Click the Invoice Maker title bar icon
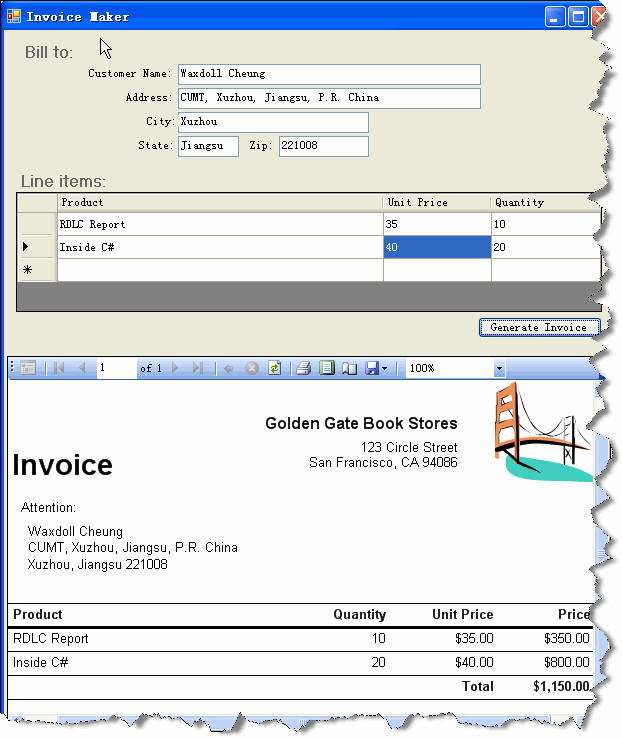 (x=14, y=16)
